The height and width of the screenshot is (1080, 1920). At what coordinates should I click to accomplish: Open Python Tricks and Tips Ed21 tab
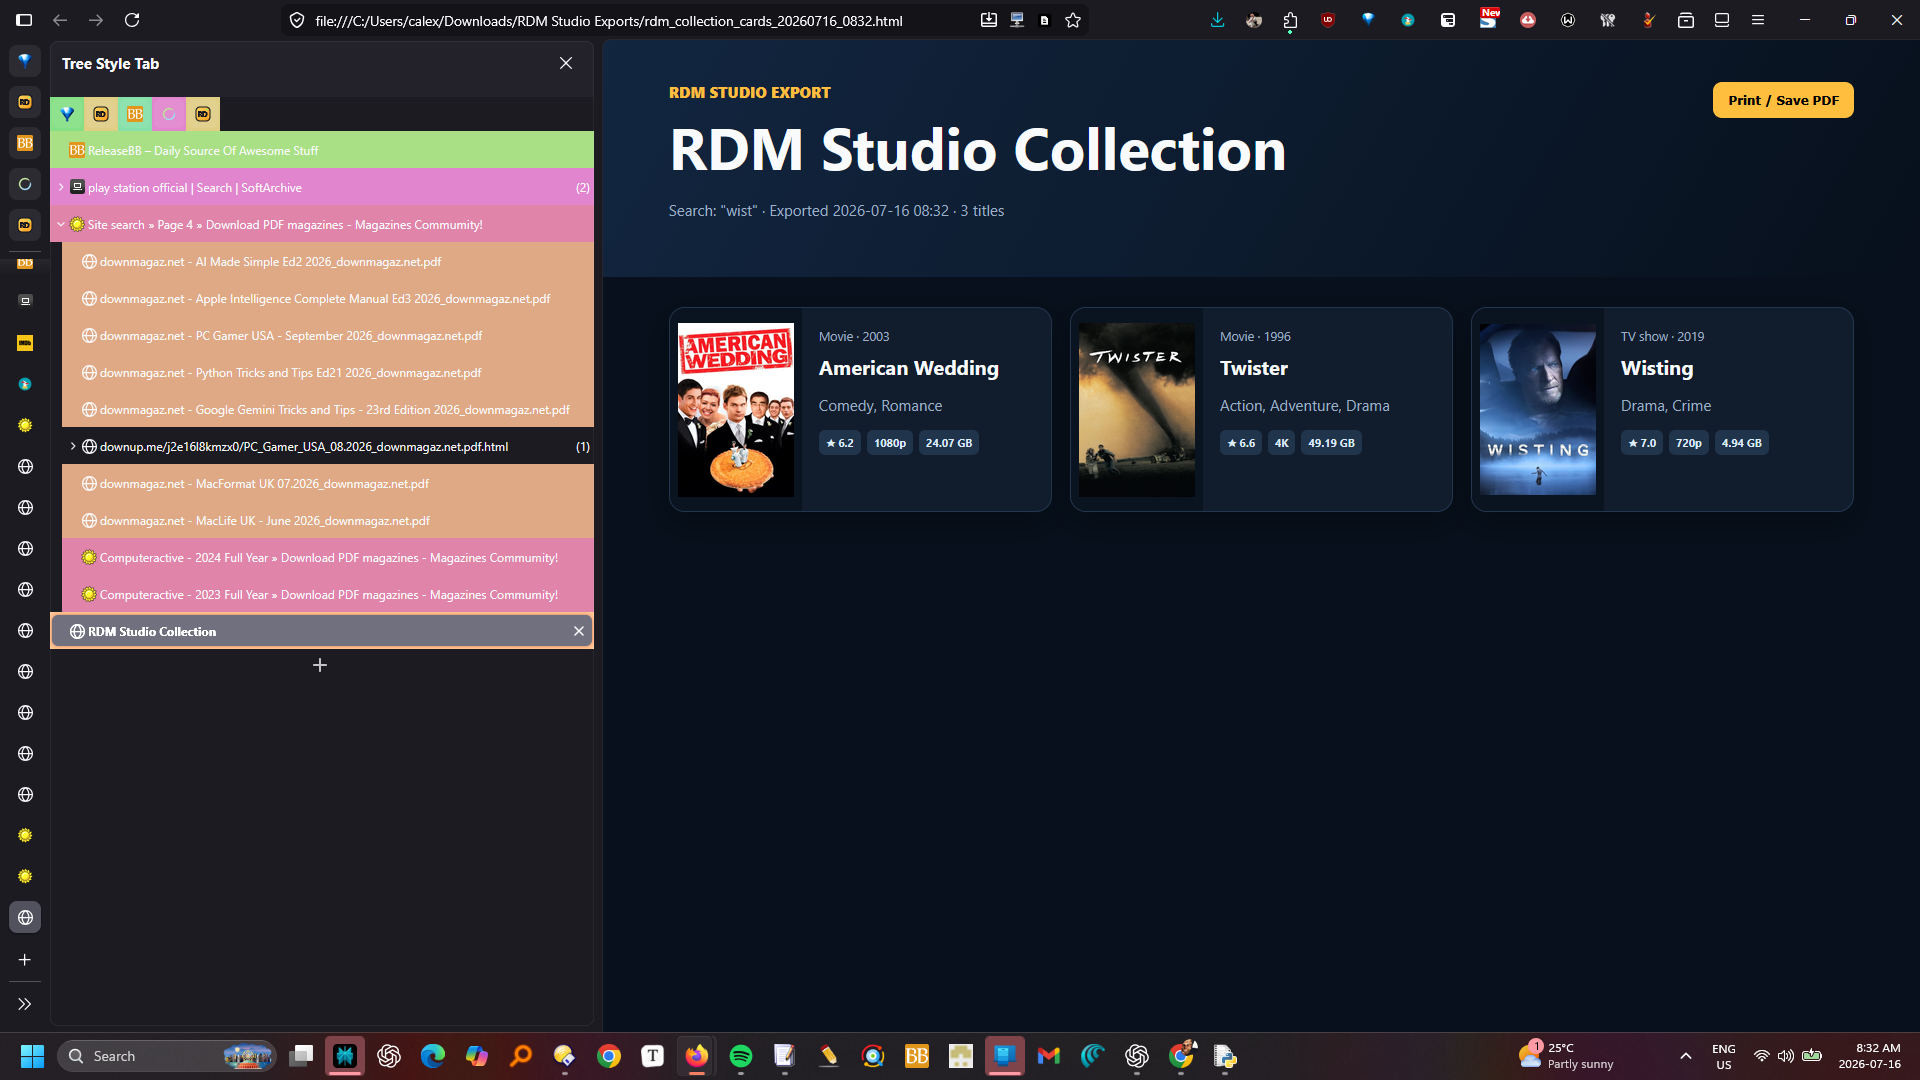(328, 372)
